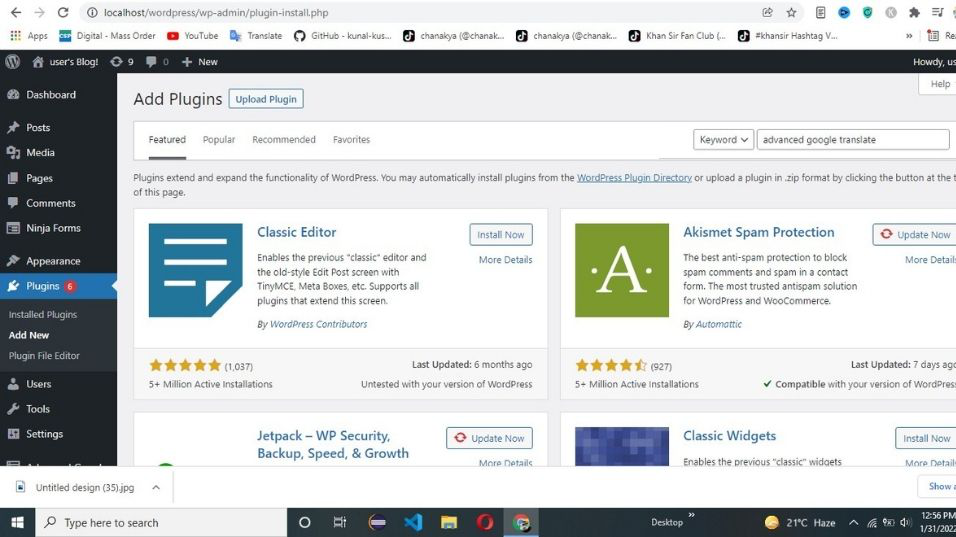Click the share page icon in address bar

click(x=768, y=12)
